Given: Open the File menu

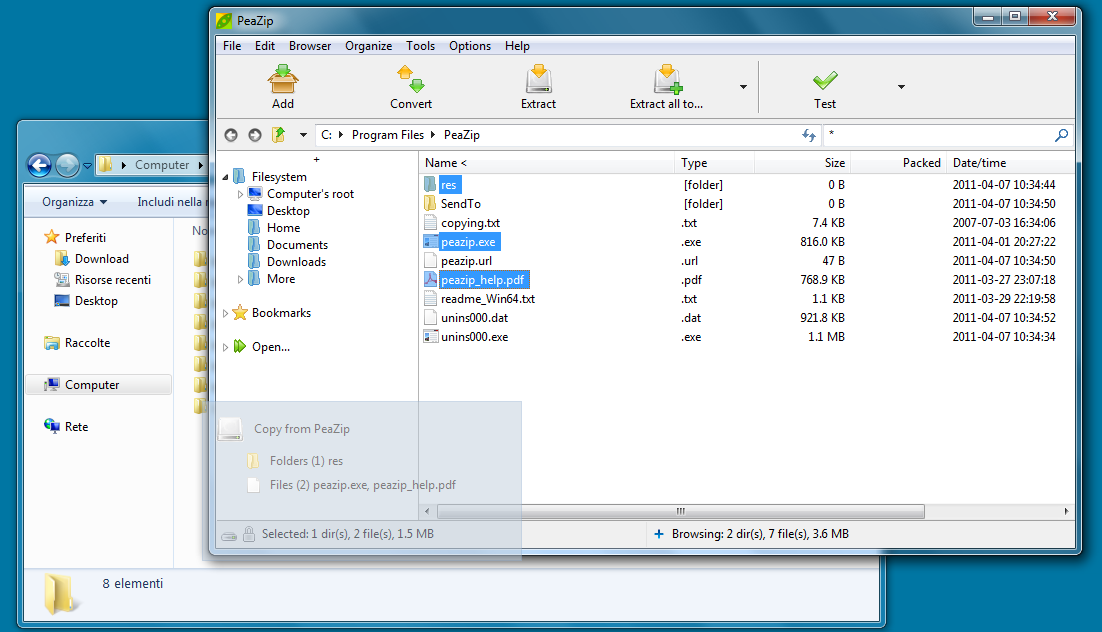Looking at the screenshot, I should (x=232, y=46).
